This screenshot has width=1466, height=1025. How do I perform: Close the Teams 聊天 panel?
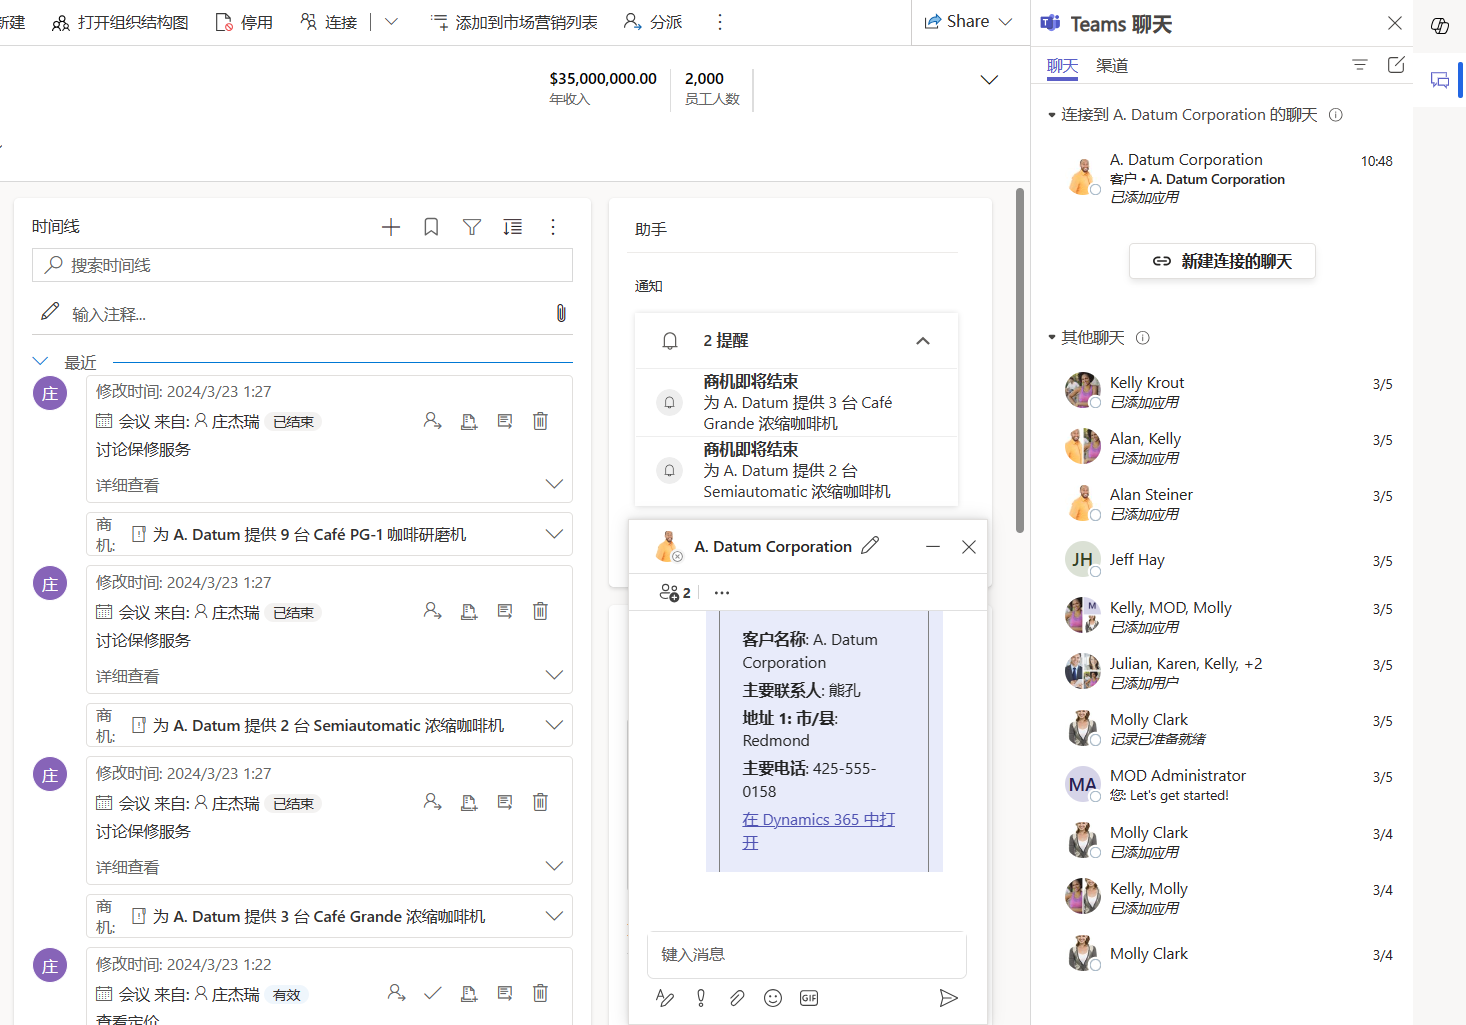1395,23
